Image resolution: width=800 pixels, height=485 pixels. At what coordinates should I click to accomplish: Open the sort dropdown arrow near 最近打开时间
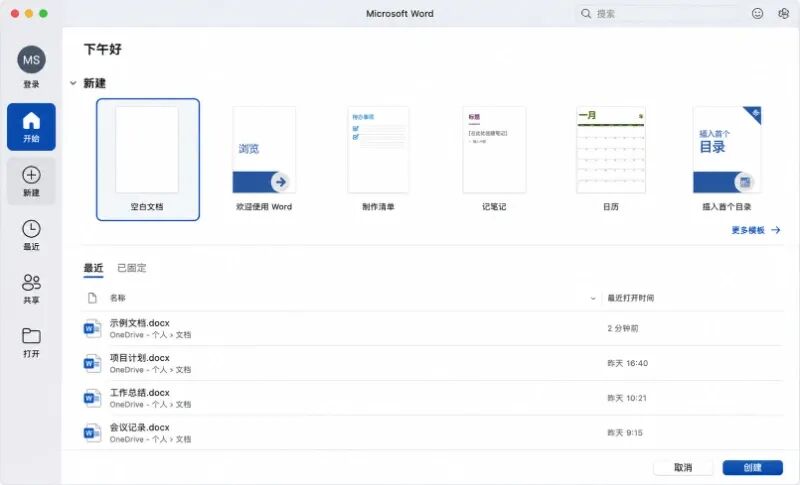pos(593,298)
